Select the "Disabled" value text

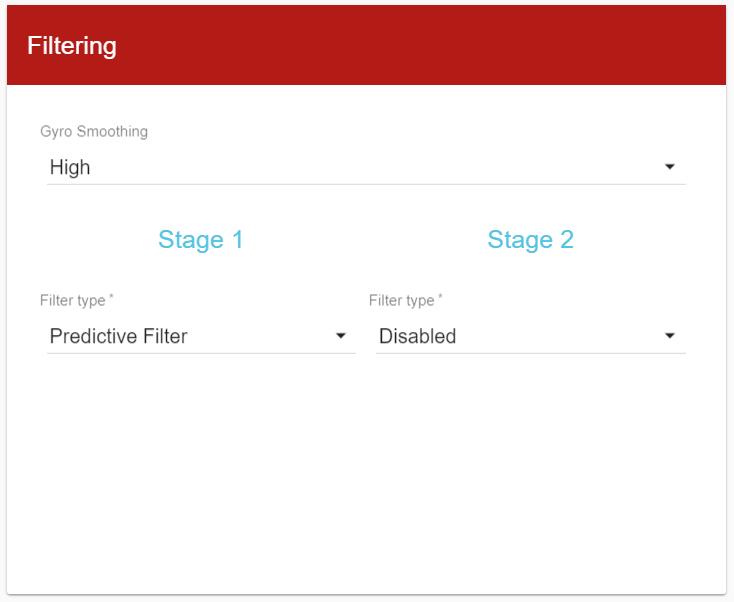pos(417,336)
